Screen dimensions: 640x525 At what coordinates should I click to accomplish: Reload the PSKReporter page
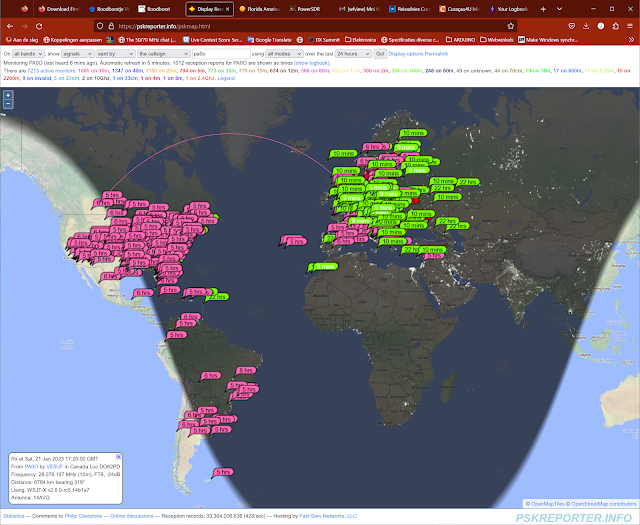click(x=39, y=26)
